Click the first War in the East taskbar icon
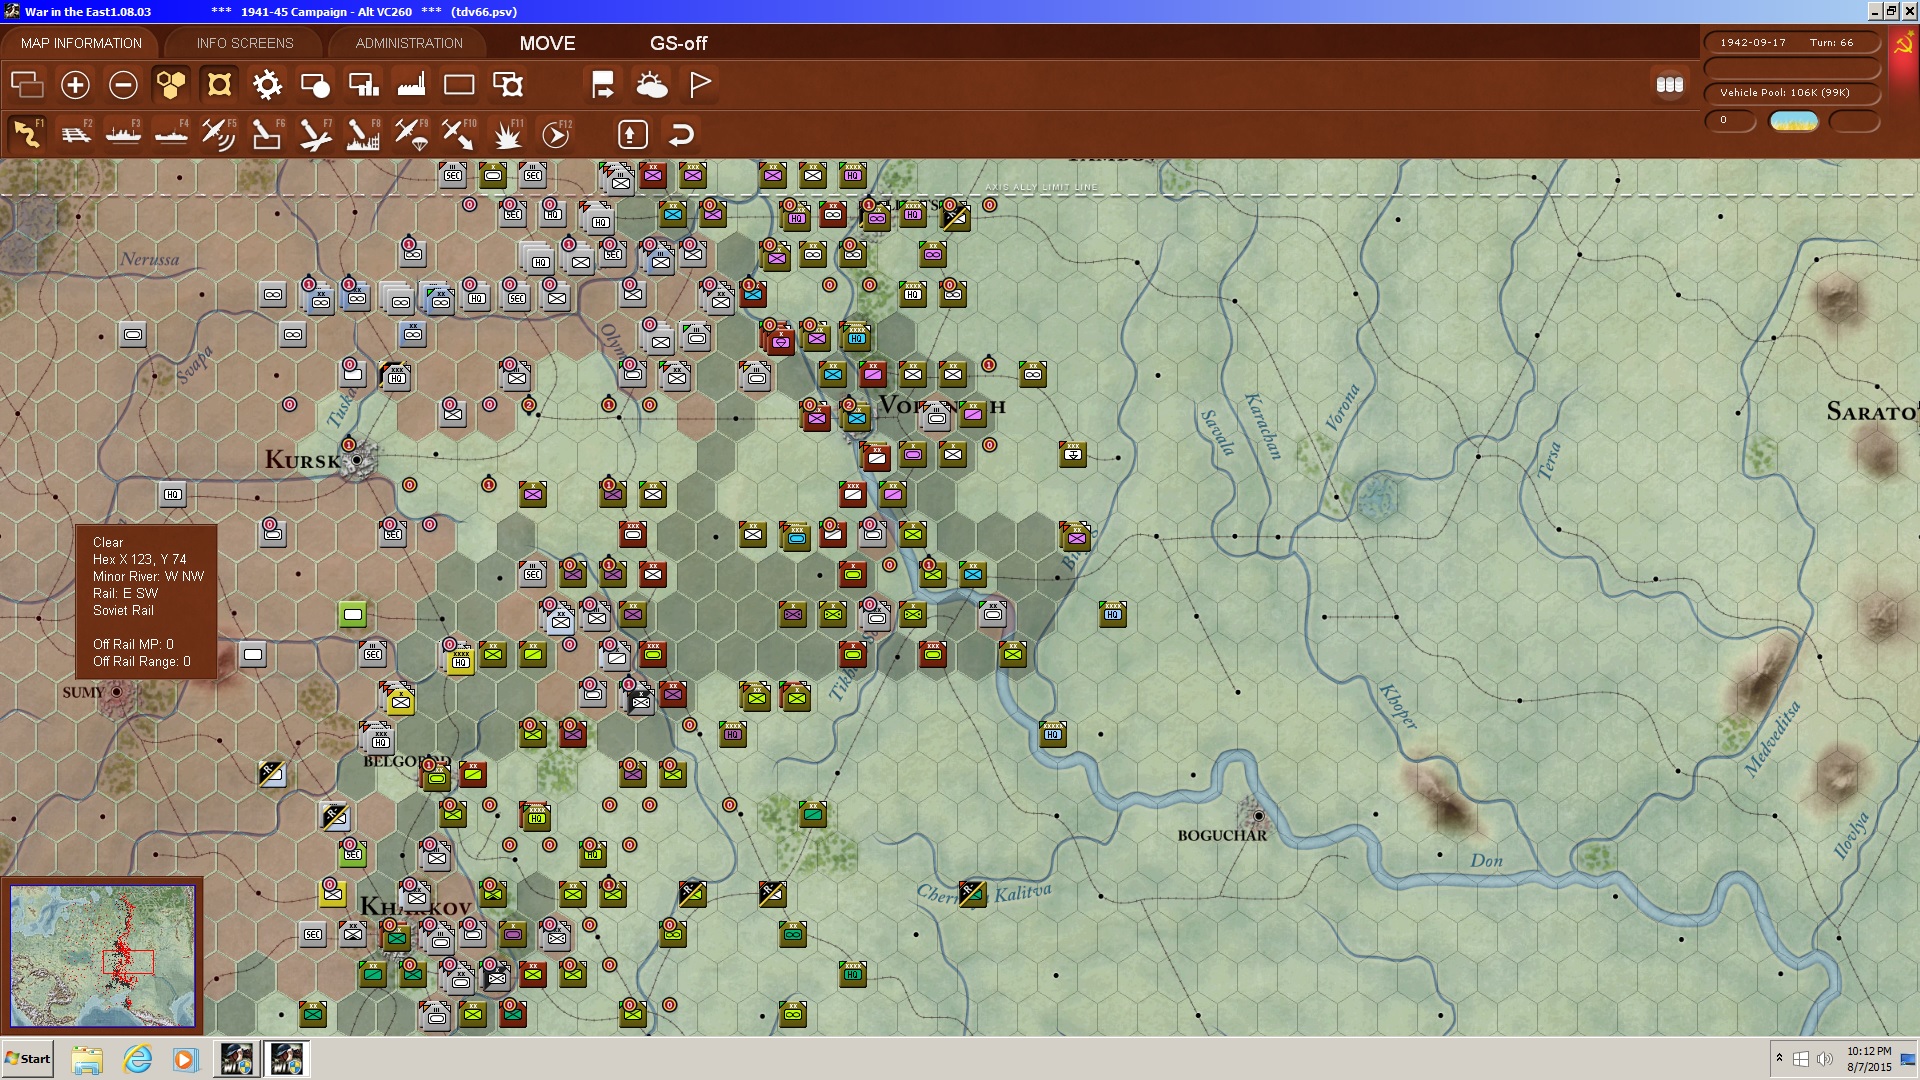Viewport: 1920px width, 1080px height. pos(237,1059)
